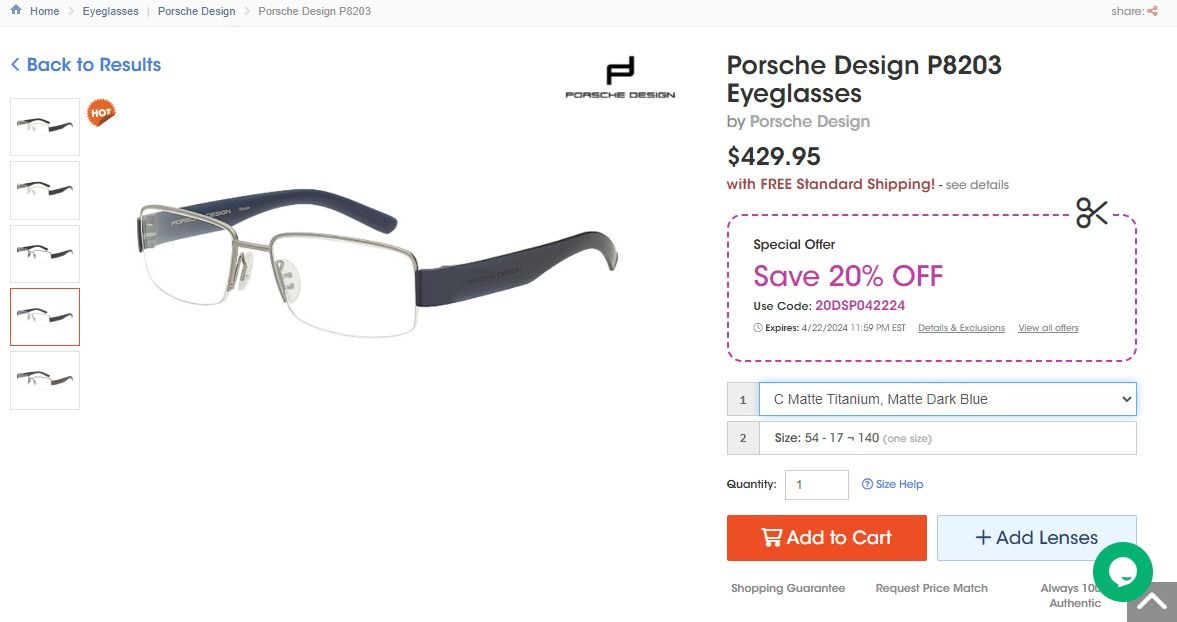Click the HOT badge near the first thumbnail
The width and height of the screenshot is (1177, 622).
point(100,113)
